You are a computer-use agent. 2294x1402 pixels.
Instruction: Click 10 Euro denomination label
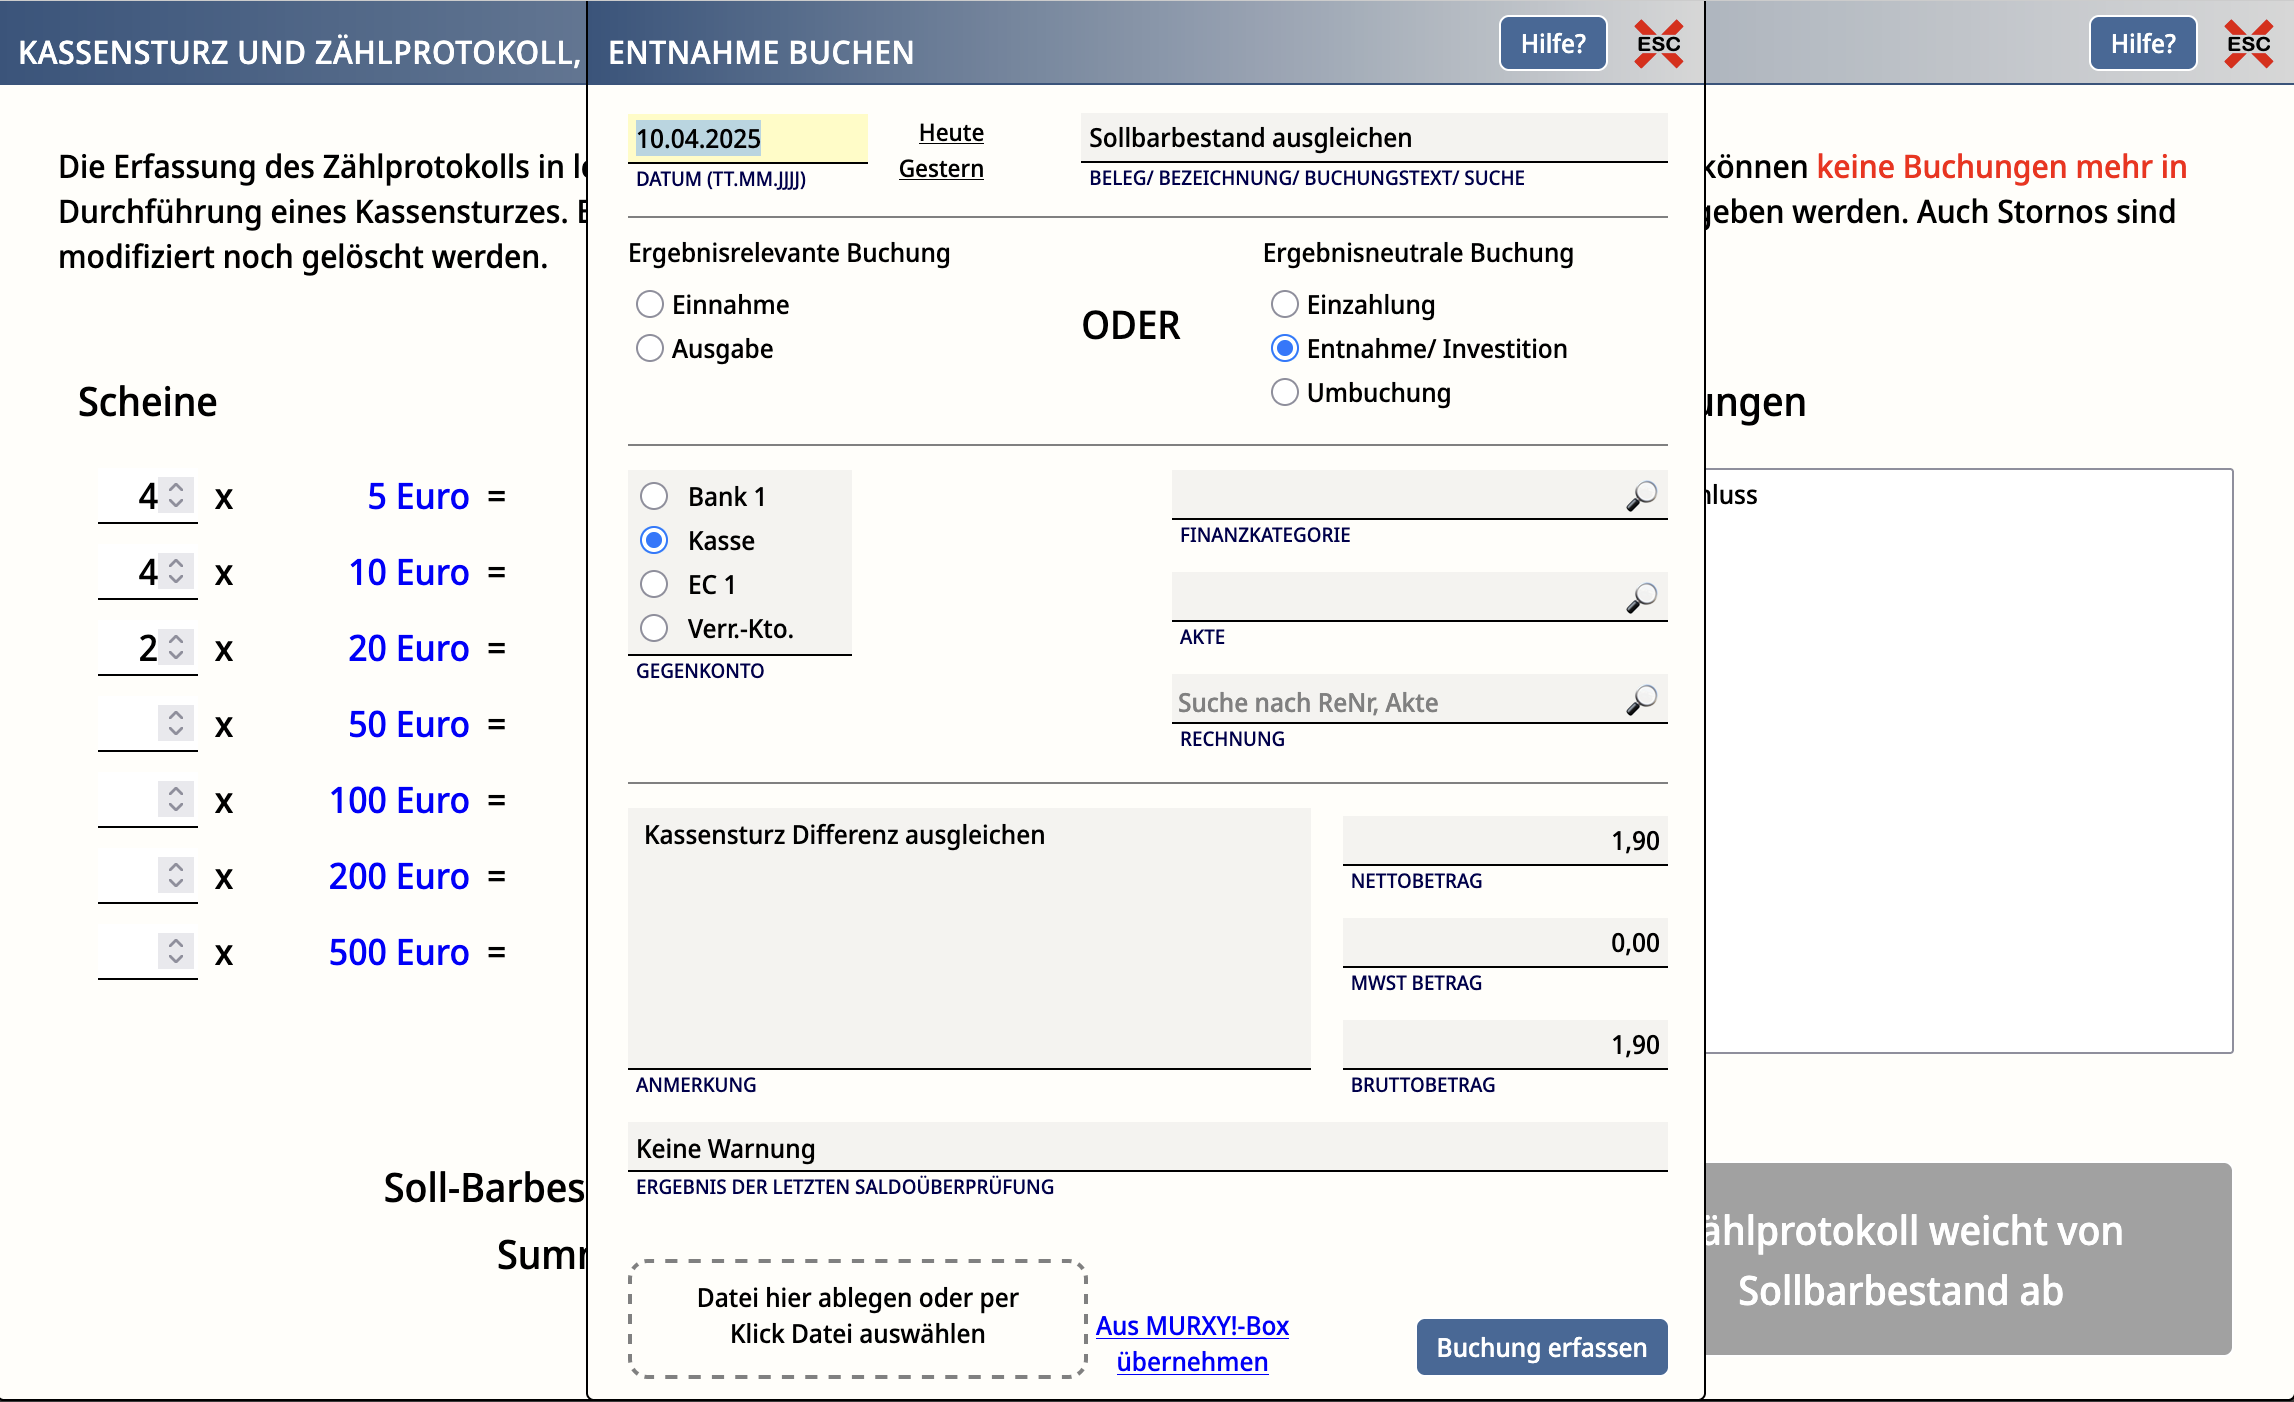click(x=409, y=572)
